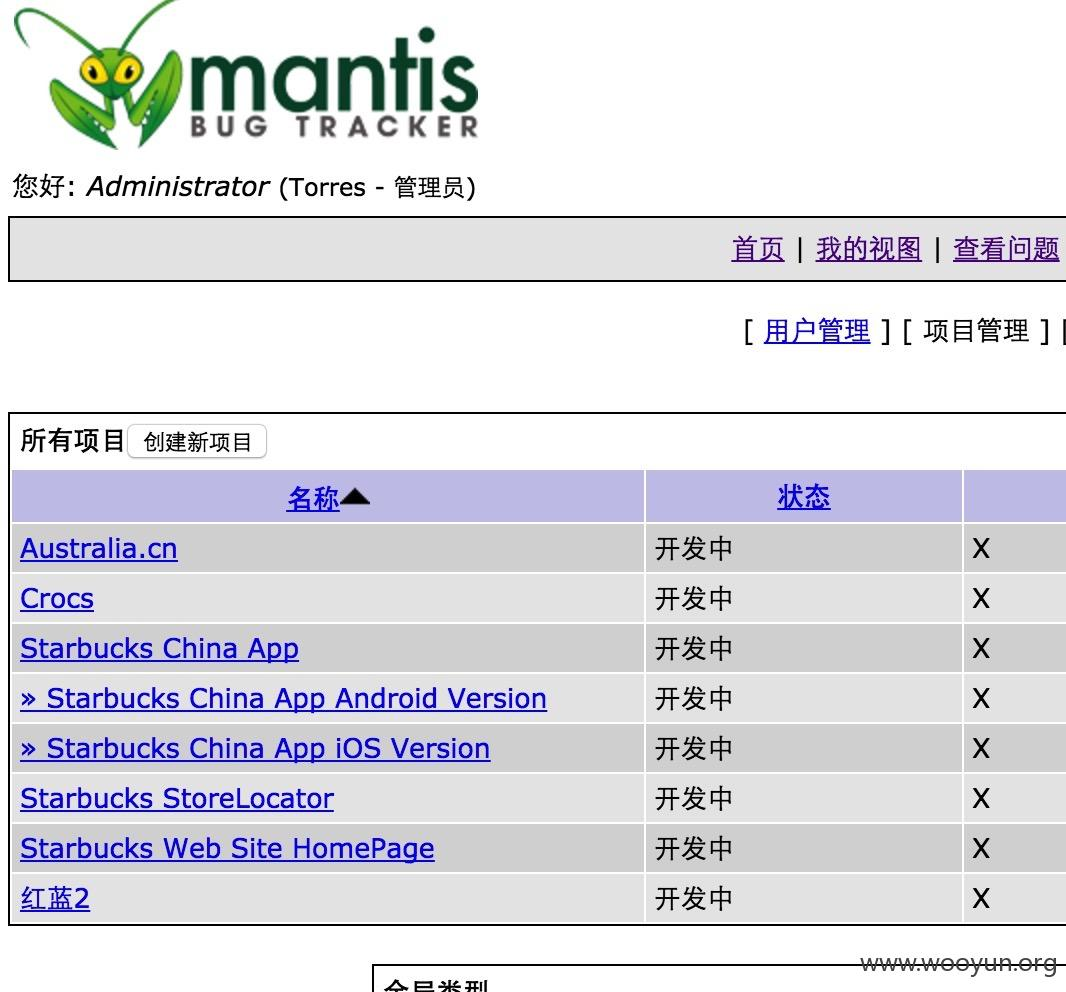The width and height of the screenshot is (1066, 992).
Task: Open the 我的视图 navigation link
Action: [868, 249]
